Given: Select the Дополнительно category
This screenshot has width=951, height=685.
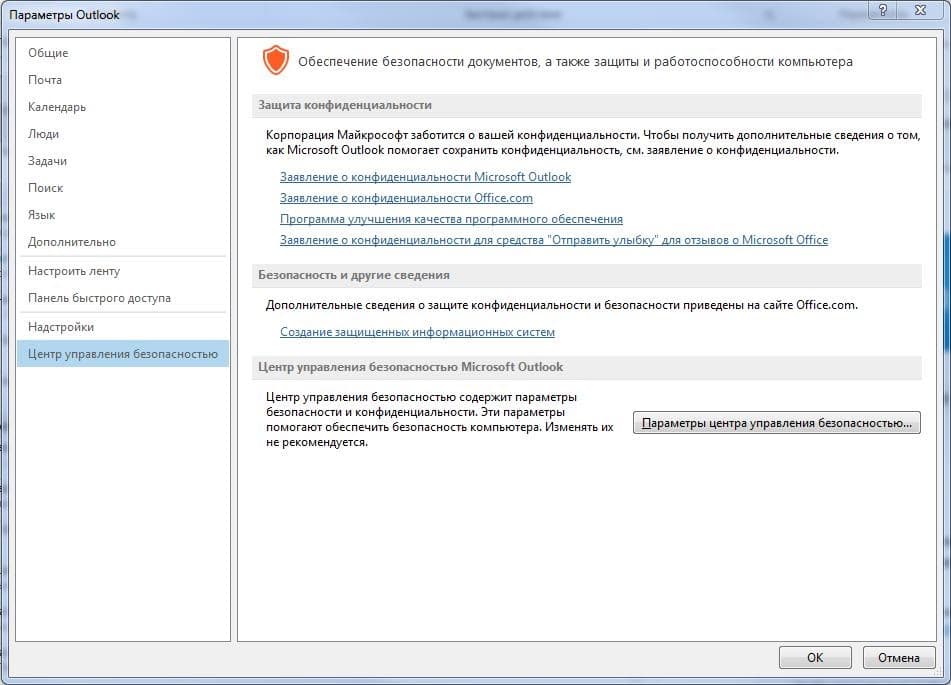Looking at the screenshot, I should tap(123, 241).
